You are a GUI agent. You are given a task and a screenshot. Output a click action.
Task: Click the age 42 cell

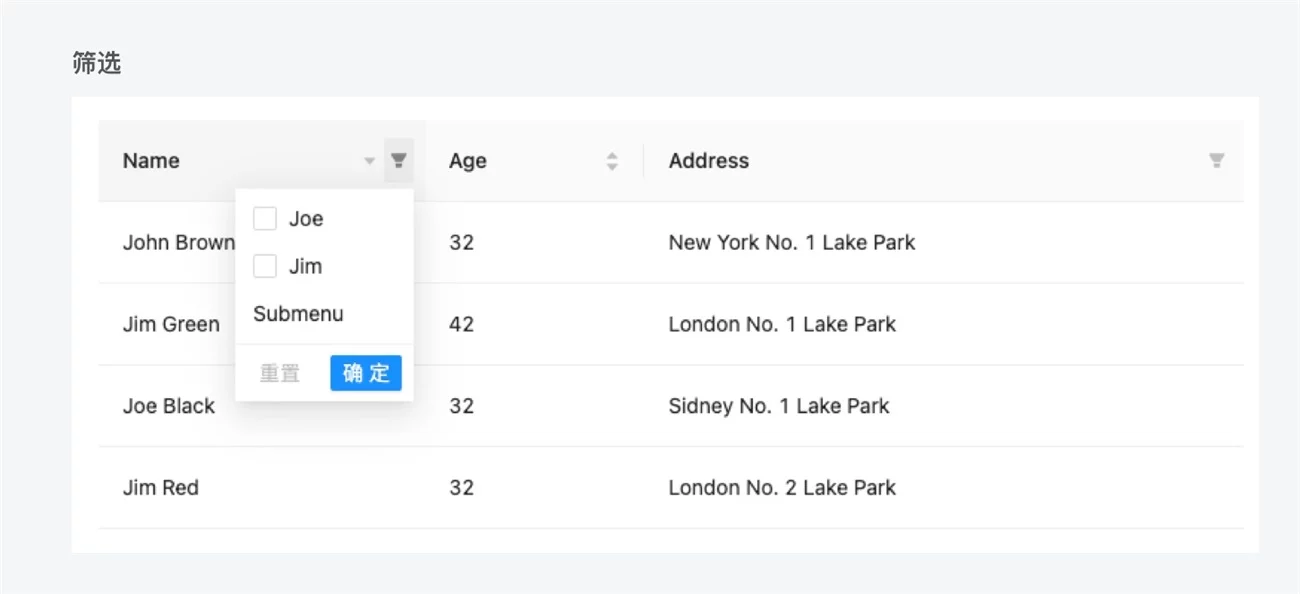tap(461, 325)
